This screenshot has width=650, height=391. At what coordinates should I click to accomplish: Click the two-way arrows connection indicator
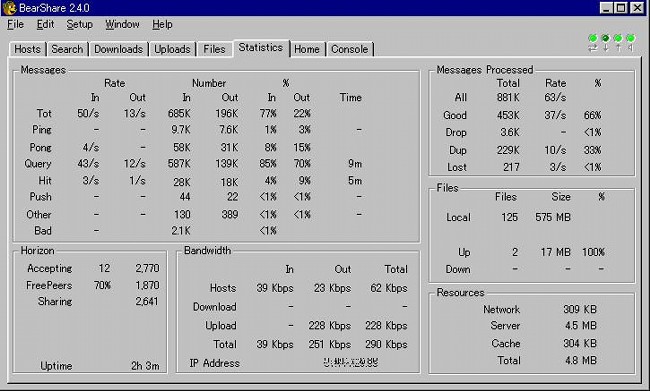[x=593, y=48]
